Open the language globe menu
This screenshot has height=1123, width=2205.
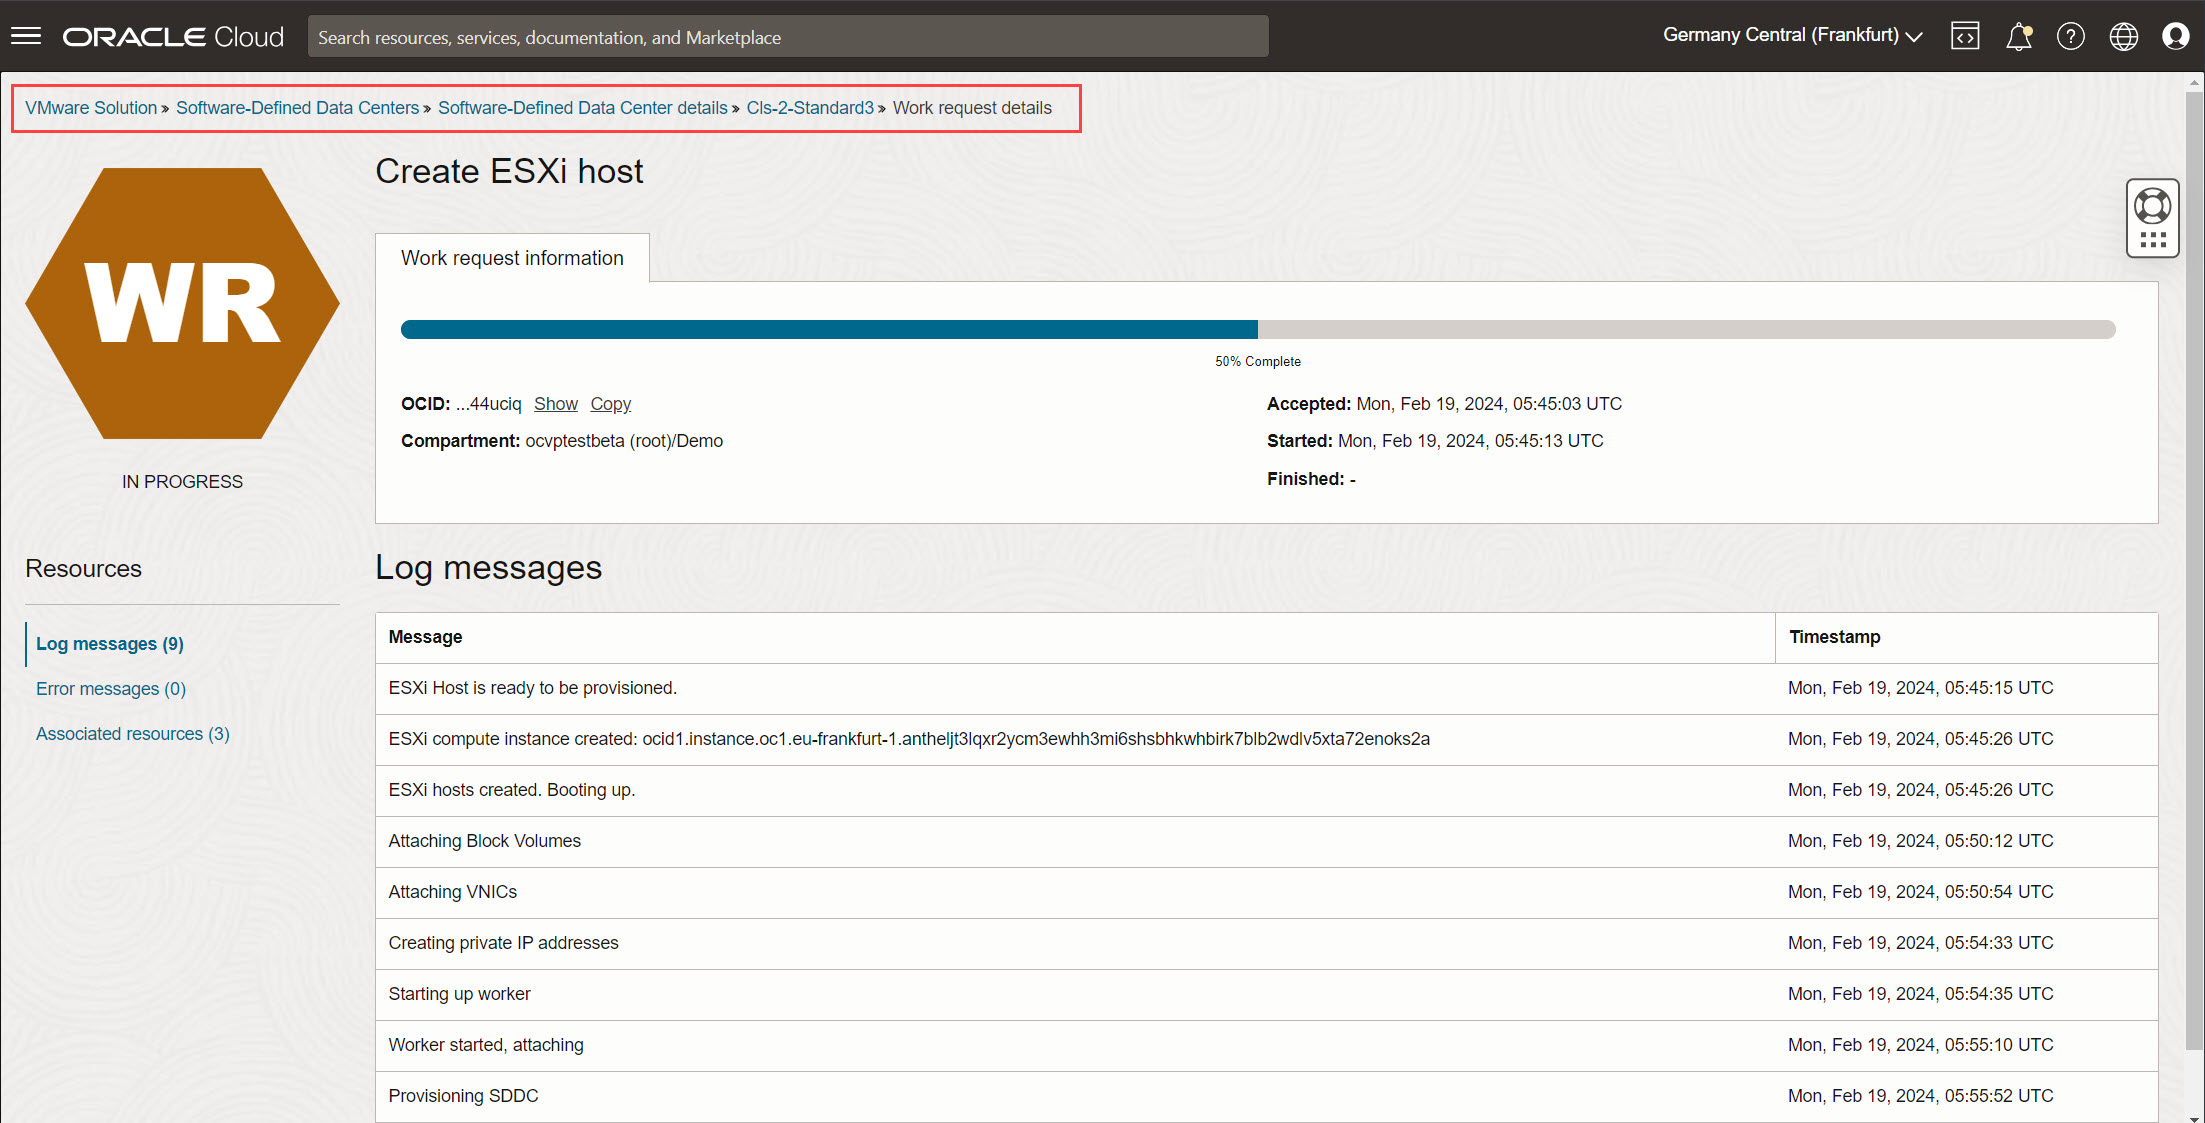[2124, 36]
